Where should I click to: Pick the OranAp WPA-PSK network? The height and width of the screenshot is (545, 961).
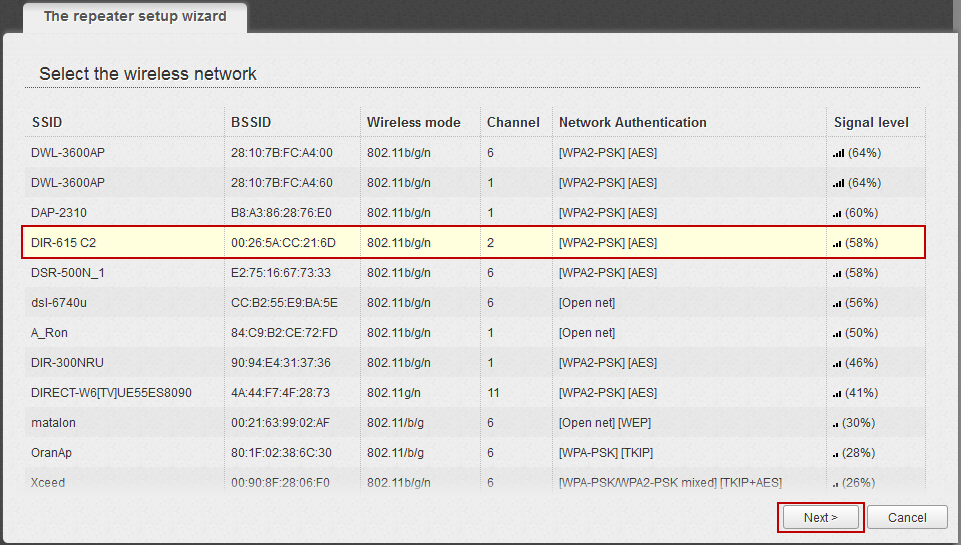click(x=52, y=453)
